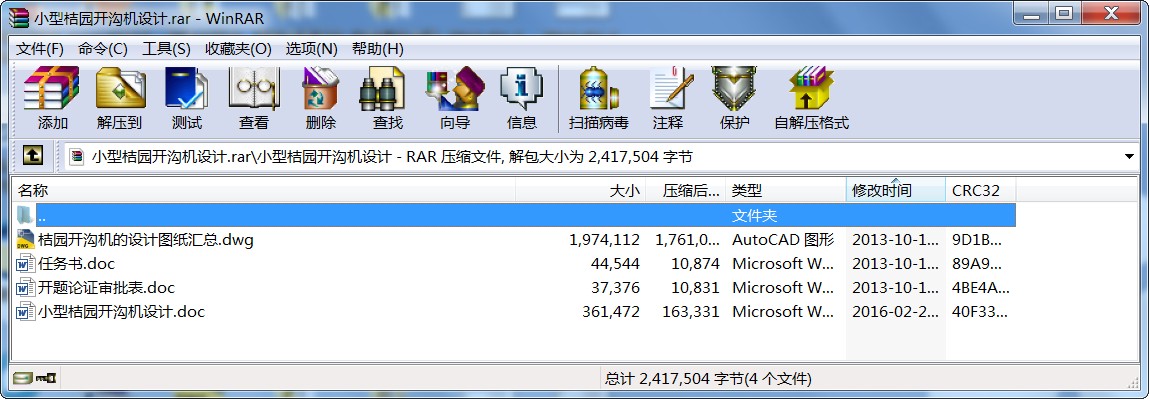Sort by 压缩后 size column header
The image size is (1149, 399).
tap(686, 191)
